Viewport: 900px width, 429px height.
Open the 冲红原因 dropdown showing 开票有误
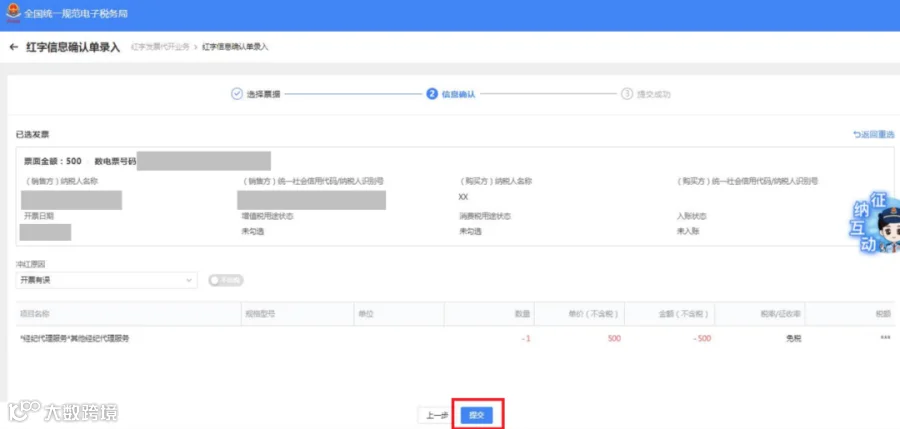[x=107, y=280]
